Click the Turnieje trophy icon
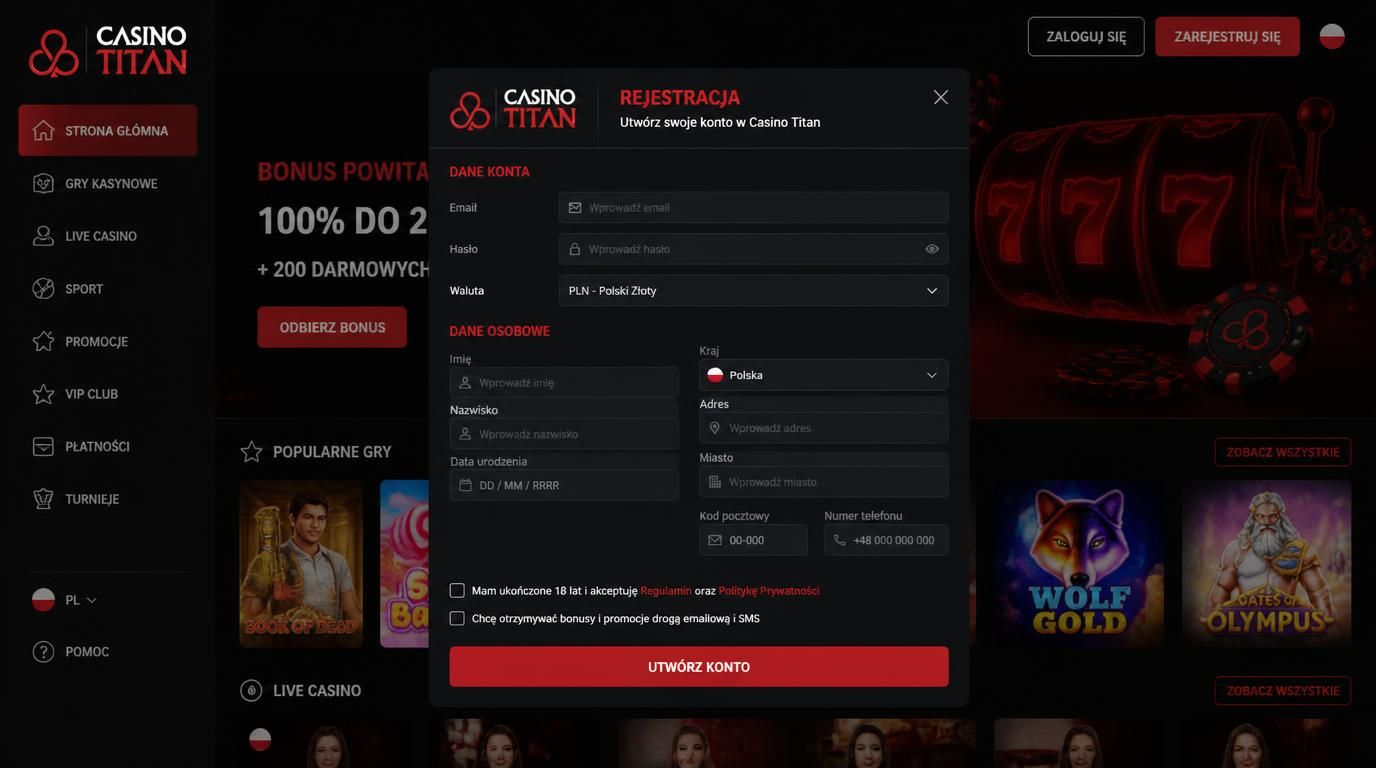Viewport: 1376px width, 768px height. pyautogui.click(x=43, y=499)
